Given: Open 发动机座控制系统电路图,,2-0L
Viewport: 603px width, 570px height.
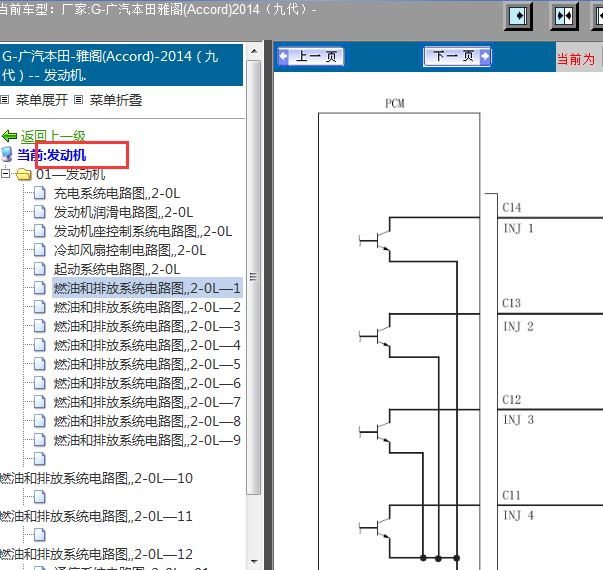Looking at the screenshot, I should (143, 232).
